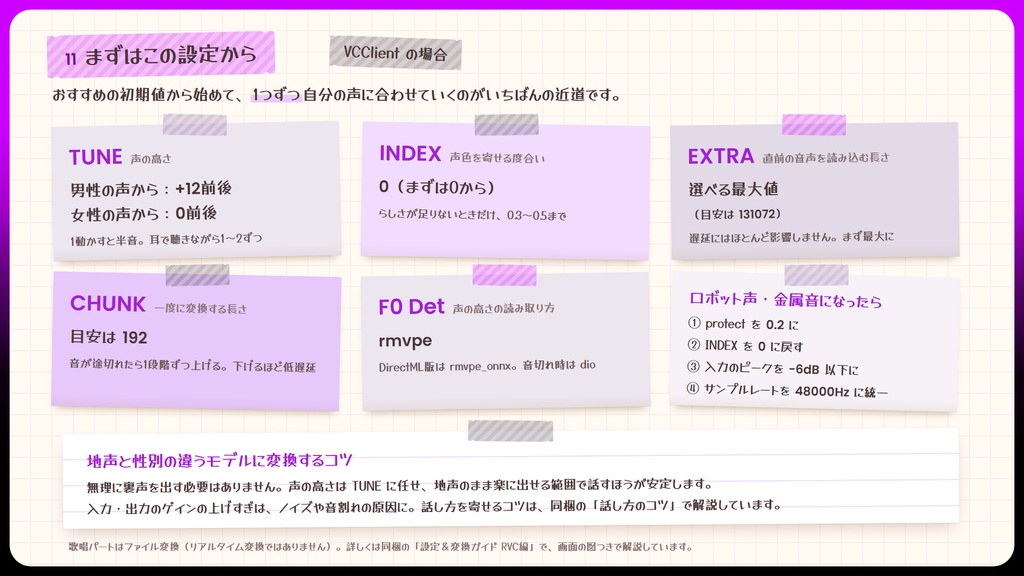Click the "F0 Det" card heading

(411, 307)
